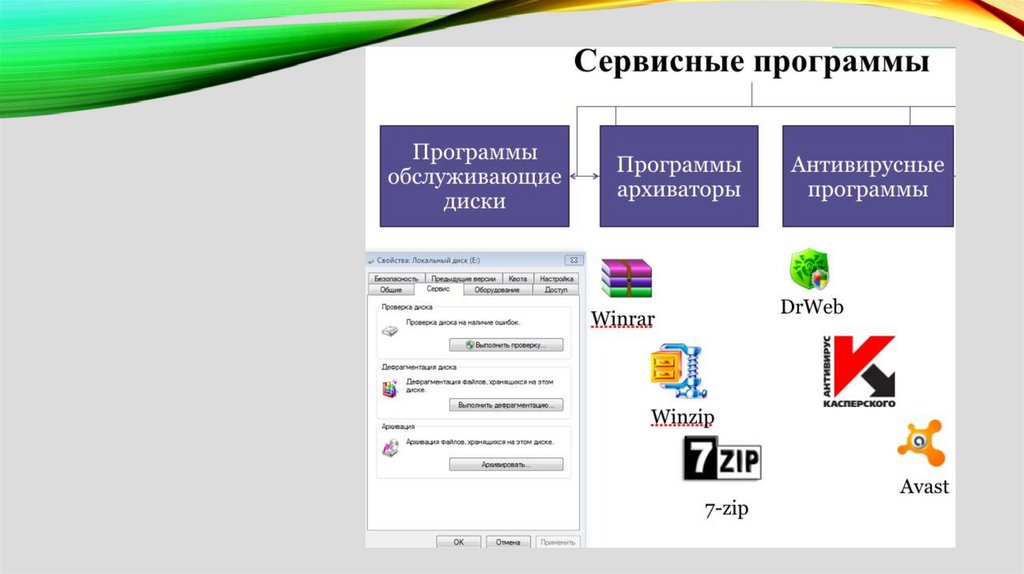This screenshot has height=574, width=1024.
Task: Close the disk properties dialog
Action: (x=573, y=260)
